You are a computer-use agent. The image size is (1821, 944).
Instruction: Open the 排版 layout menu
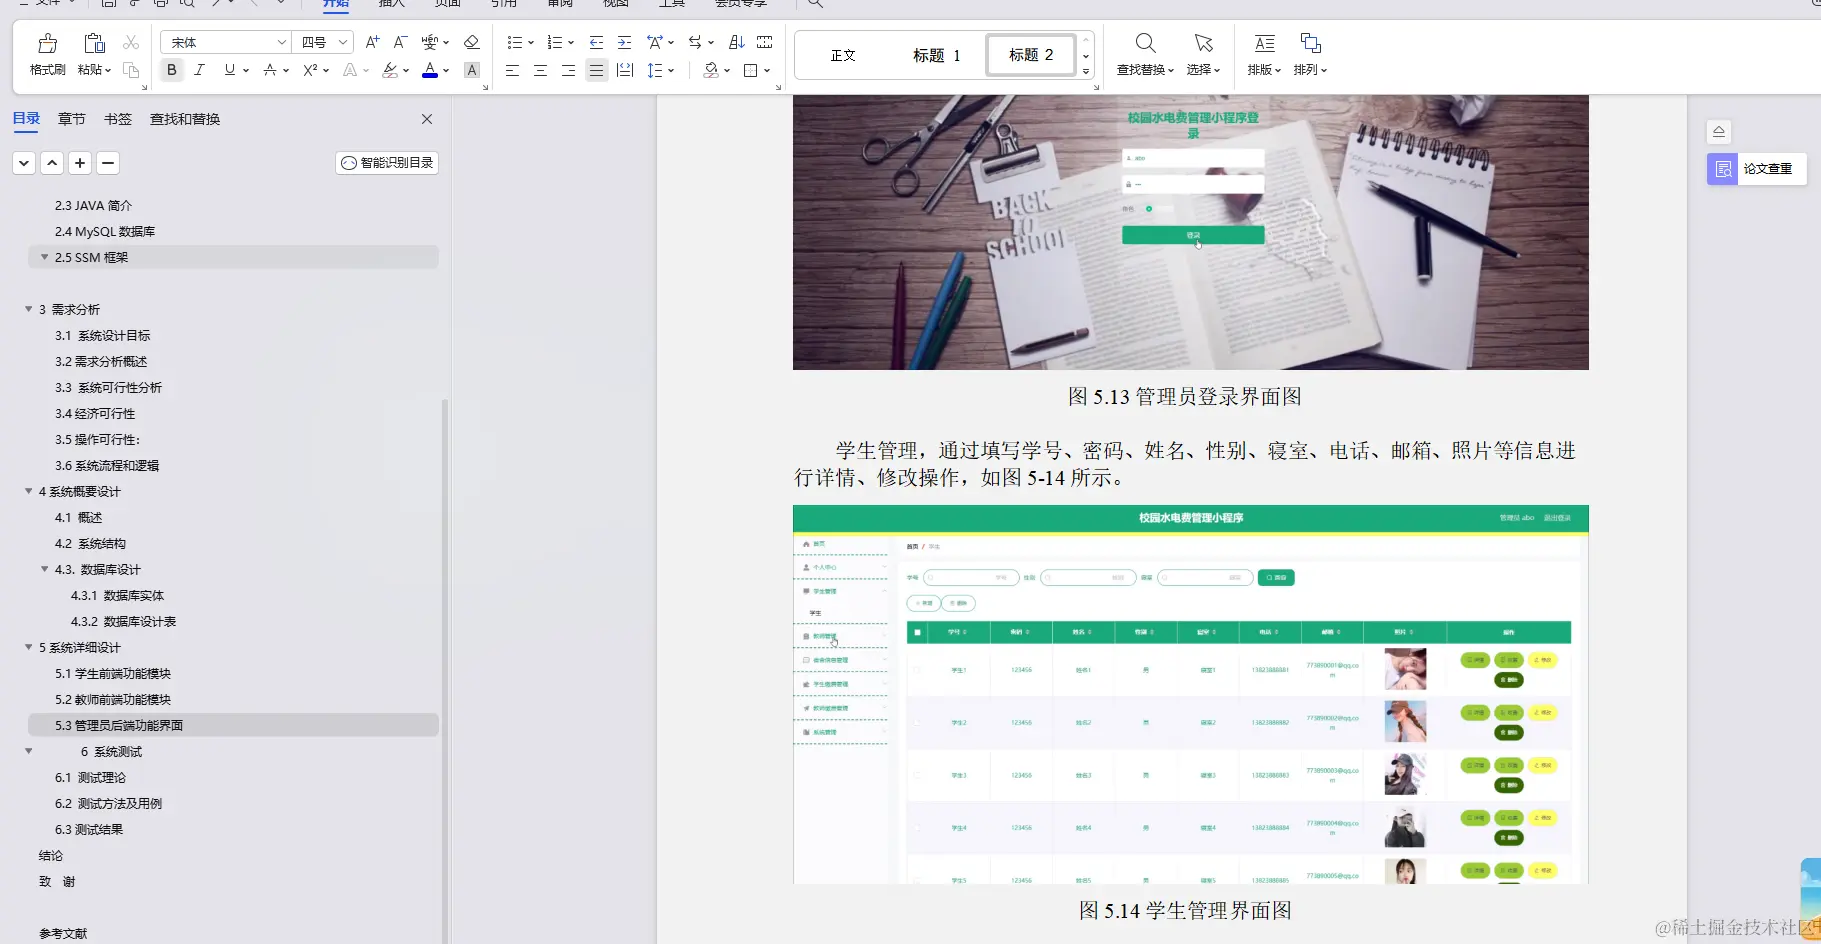tap(1264, 54)
